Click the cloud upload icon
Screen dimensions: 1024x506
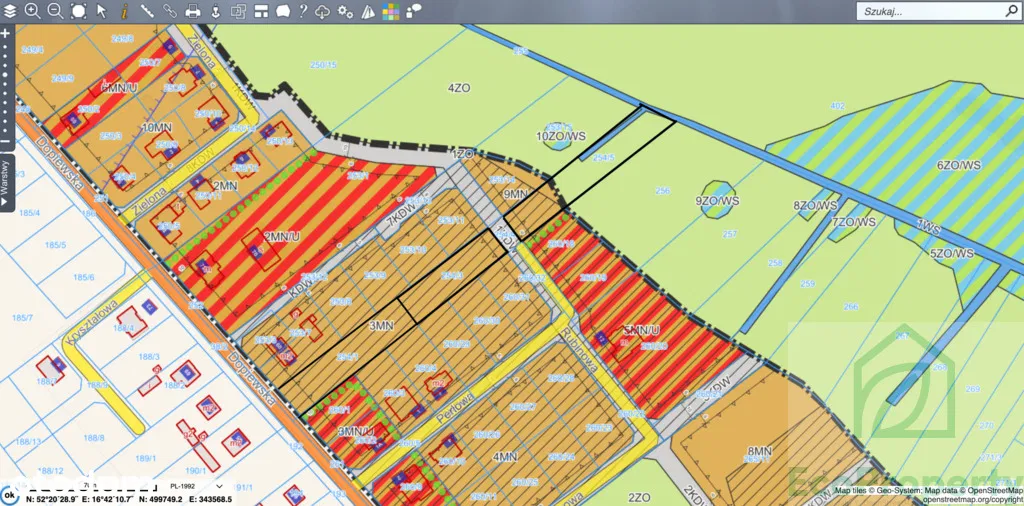pyautogui.click(x=322, y=11)
